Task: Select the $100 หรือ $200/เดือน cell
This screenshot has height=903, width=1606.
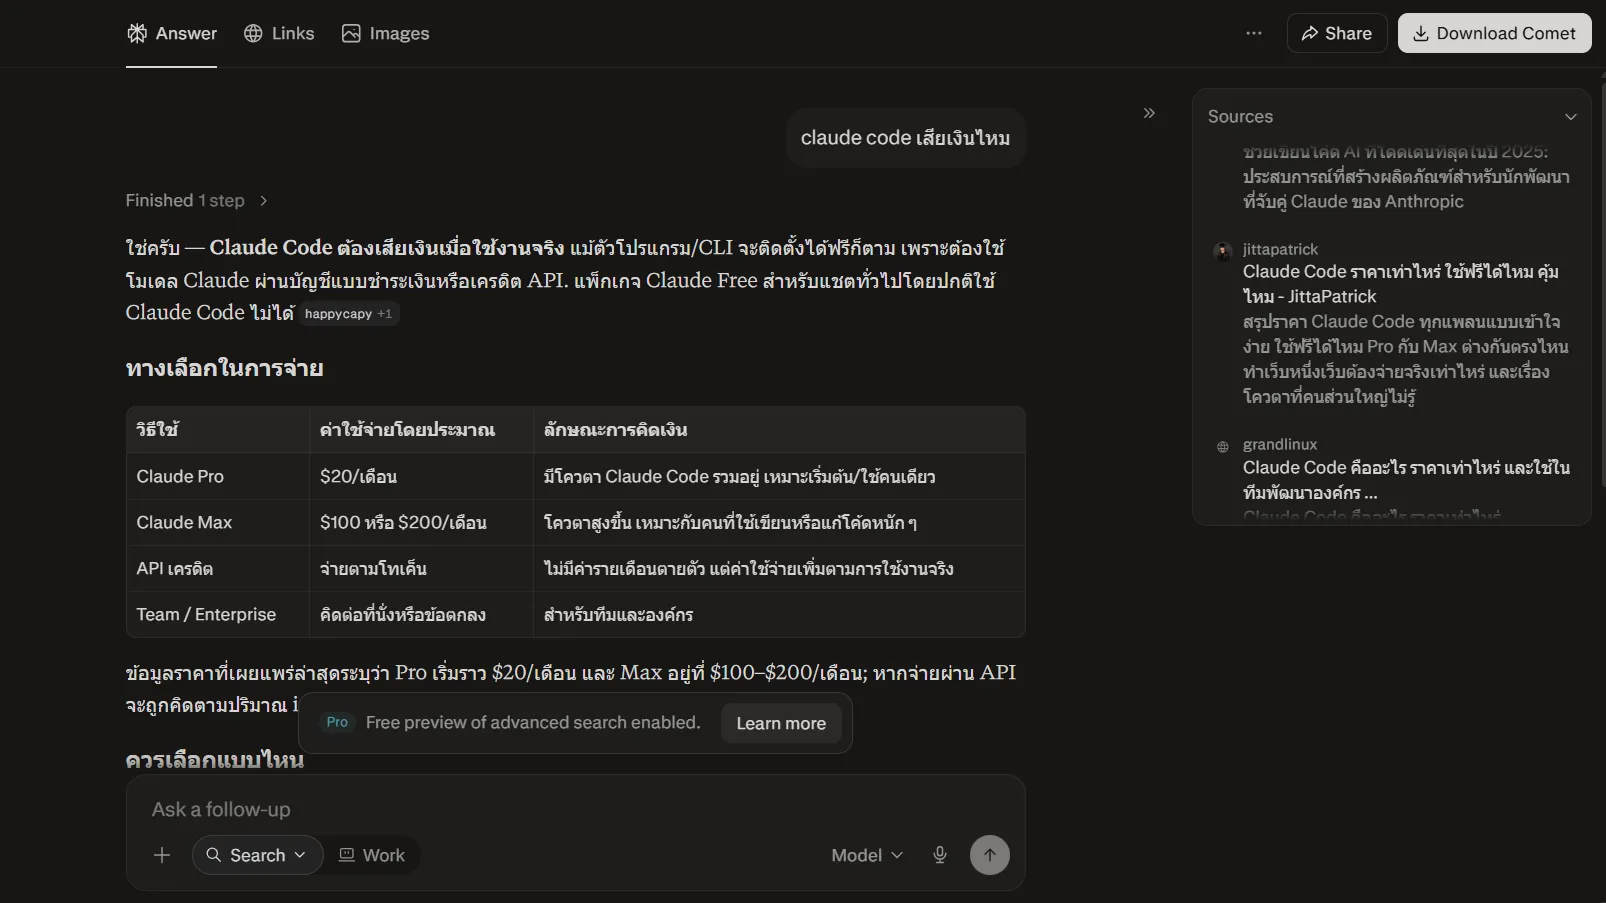Action: pyautogui.click(x=421, y=522)
